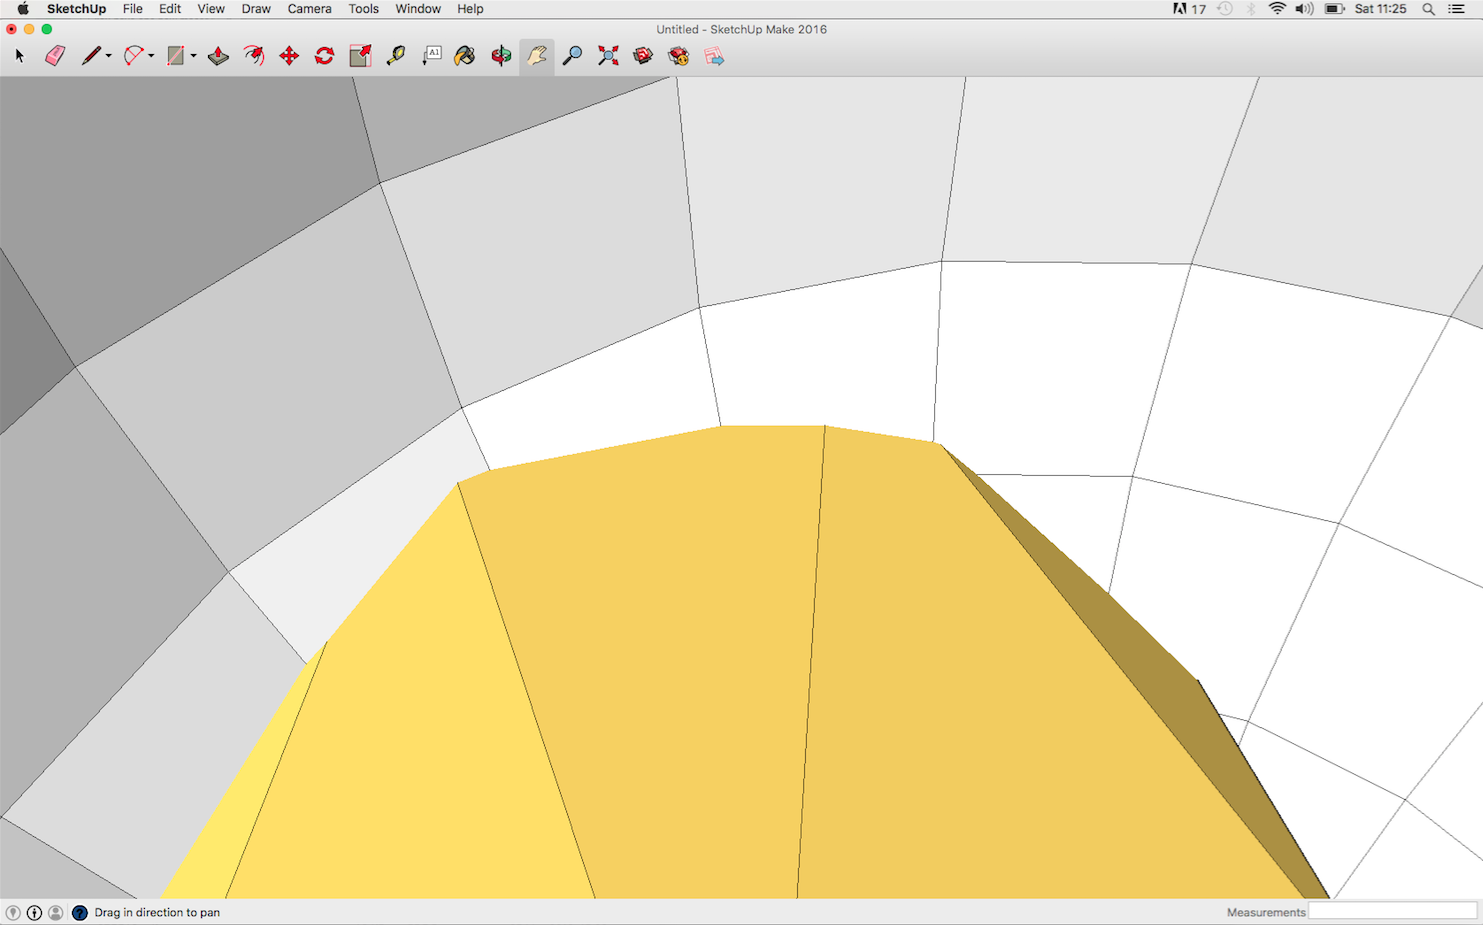Image resolution: width=1483 pixels, height=925 pixels.
Task: Expand the Rectangle shape tool dropdown arrow
Action: coord(193,57)
